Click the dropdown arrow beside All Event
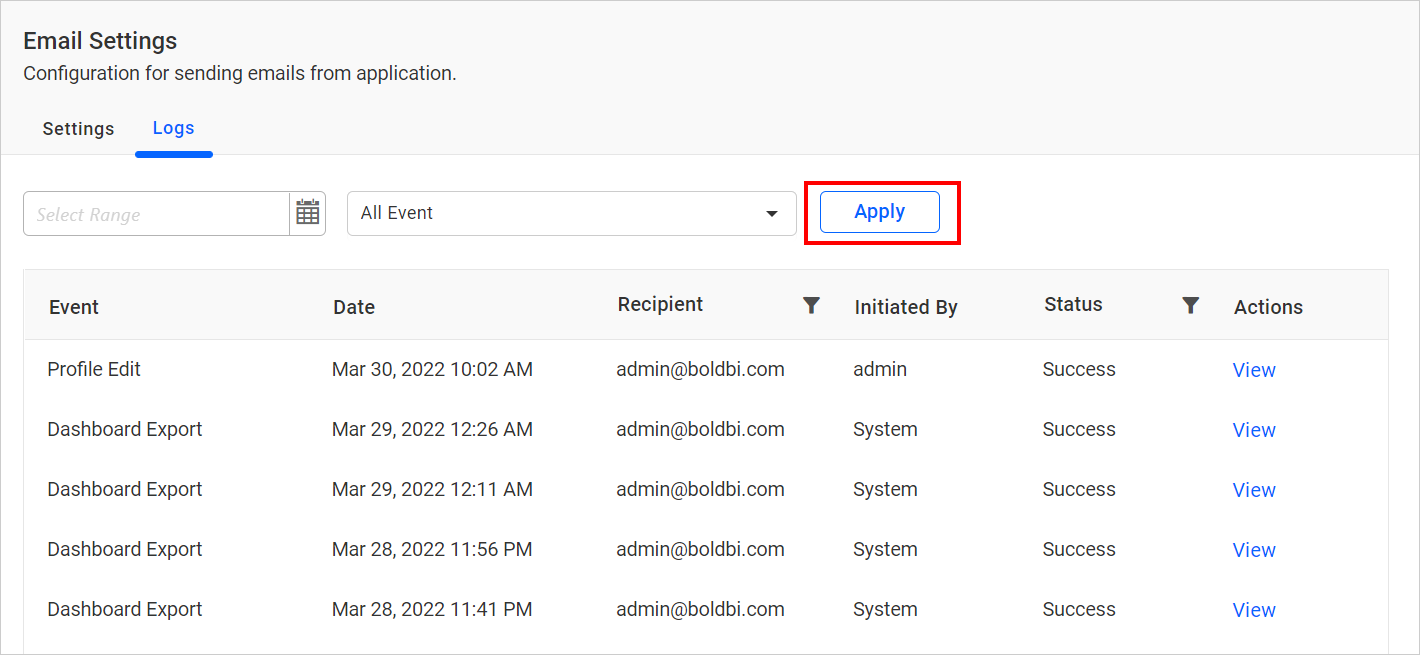This screenshot has width=1420, height=655. coord(771,213)
